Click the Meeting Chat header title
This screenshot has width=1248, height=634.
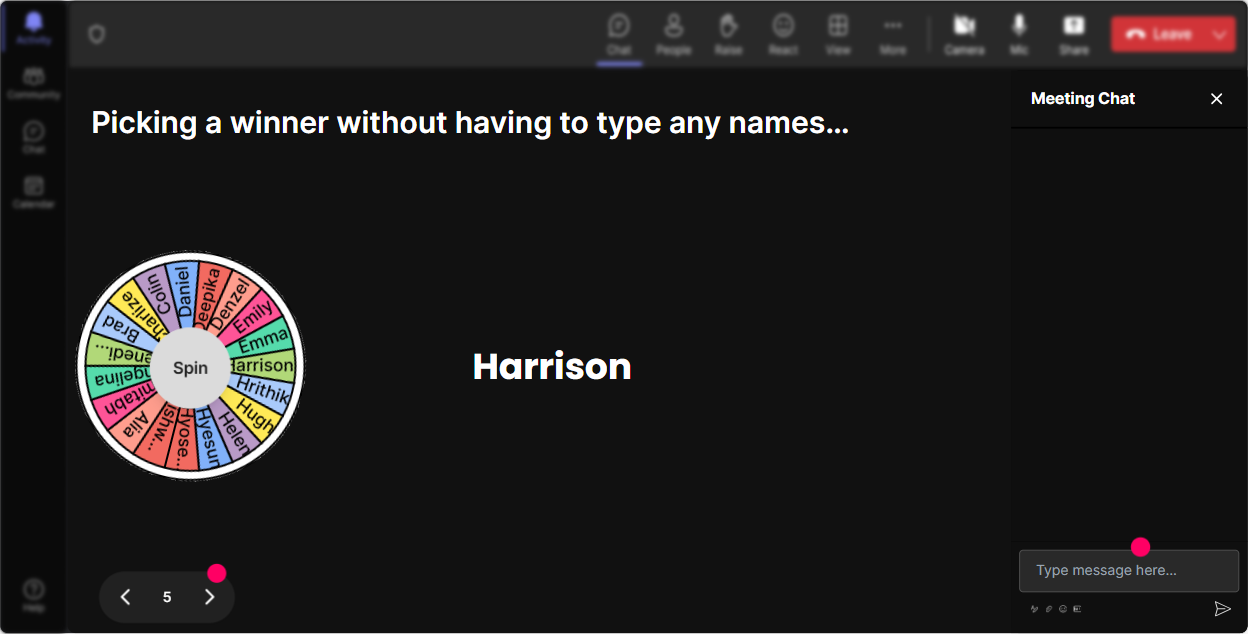[x=1083, y=98]
